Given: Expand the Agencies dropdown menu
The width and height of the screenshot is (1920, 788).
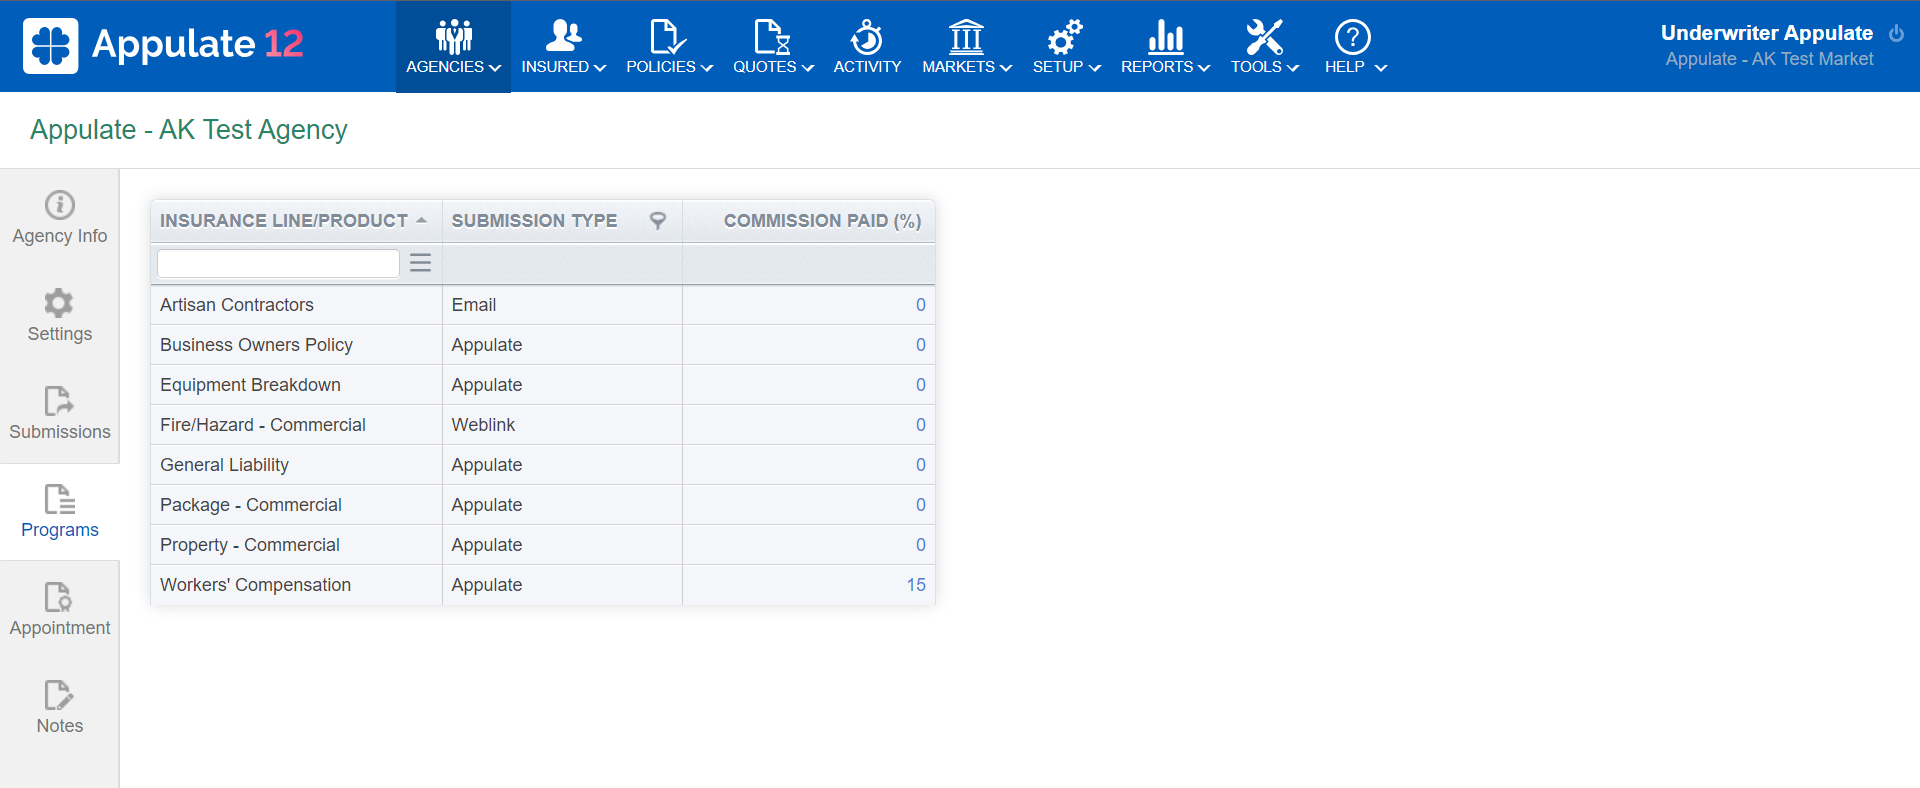Looking at the screenshot, I should 453,46.
